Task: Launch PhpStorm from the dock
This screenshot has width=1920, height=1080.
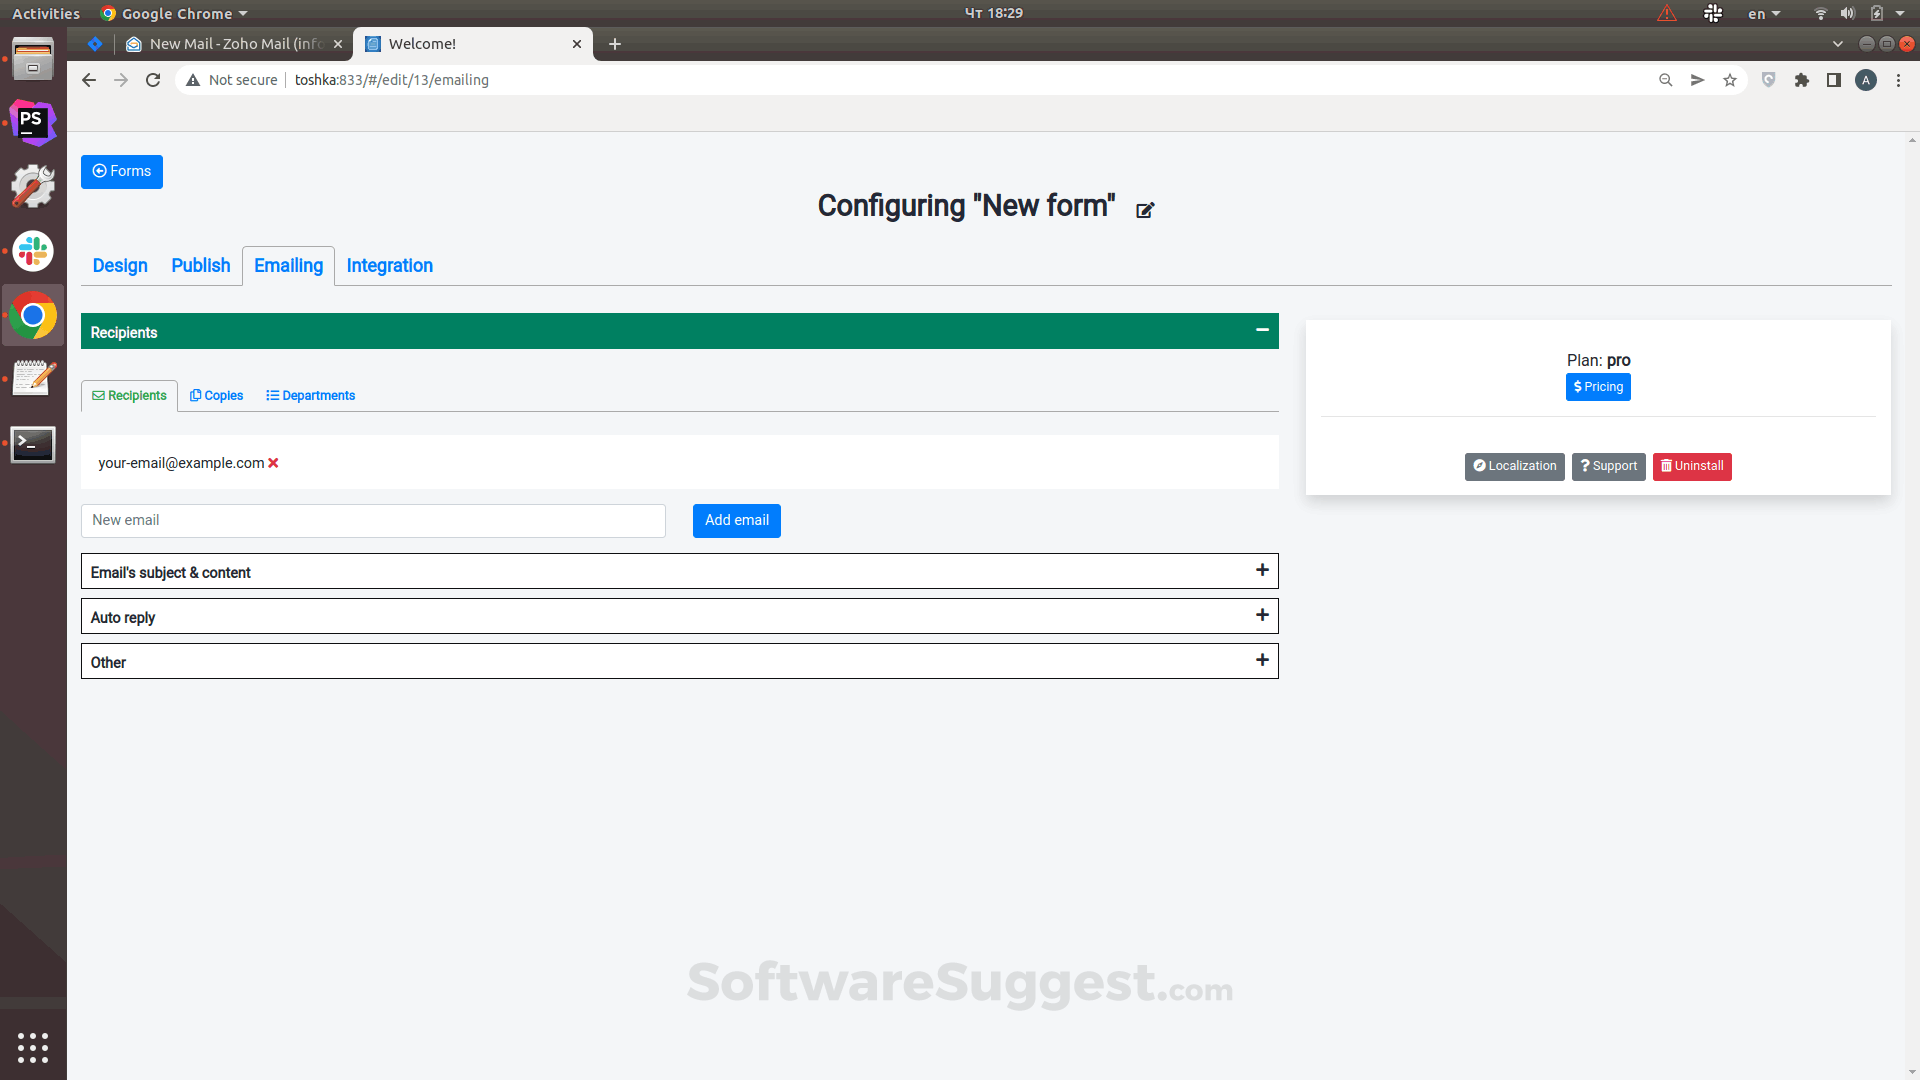Action: tap(33, 122)
